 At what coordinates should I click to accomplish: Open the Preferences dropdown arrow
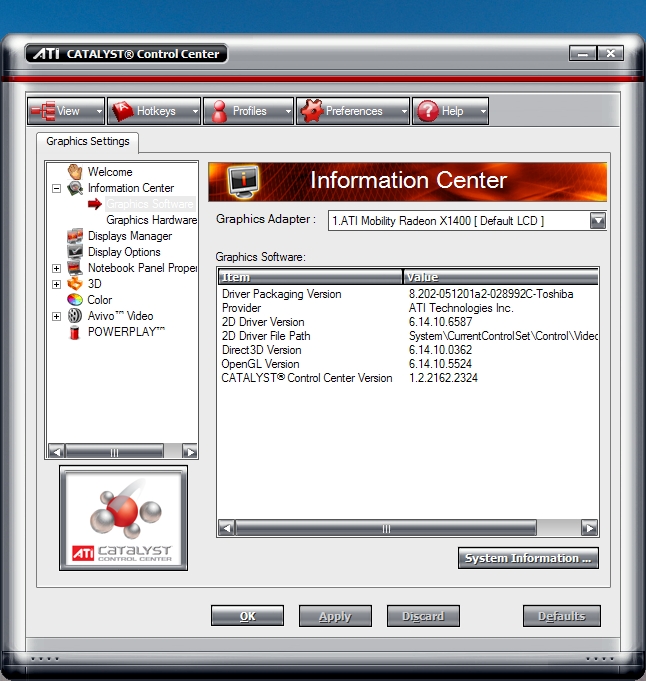[404, 112]
